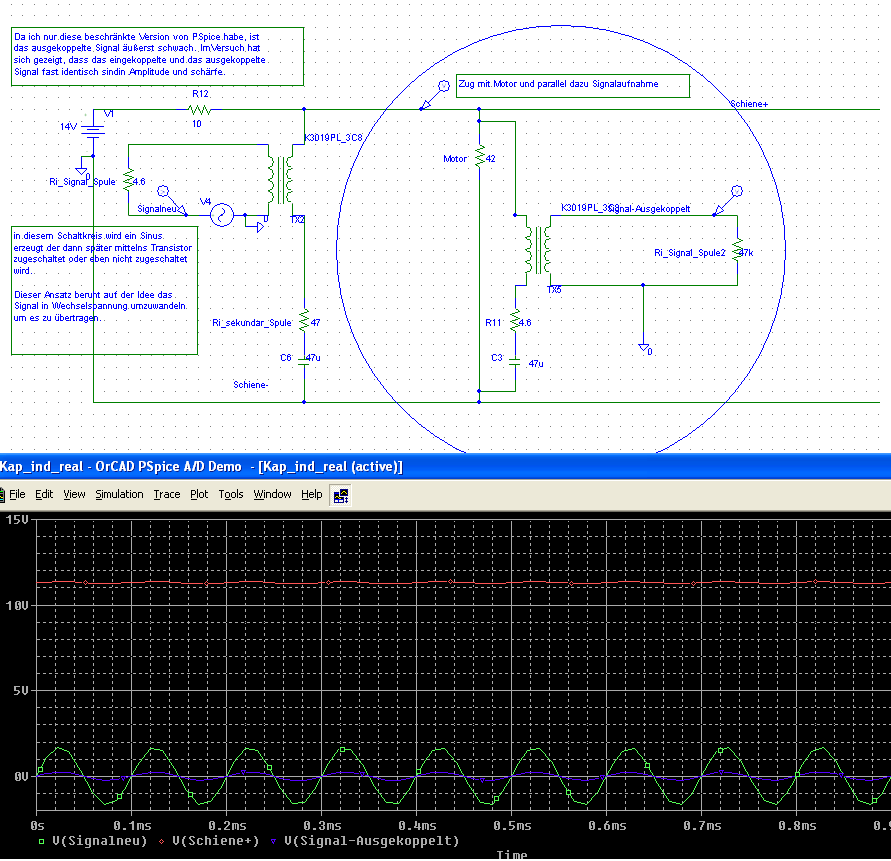Open the Help menu
The width and height of the screenshot is (891, 861).
(x=311, y=494)
